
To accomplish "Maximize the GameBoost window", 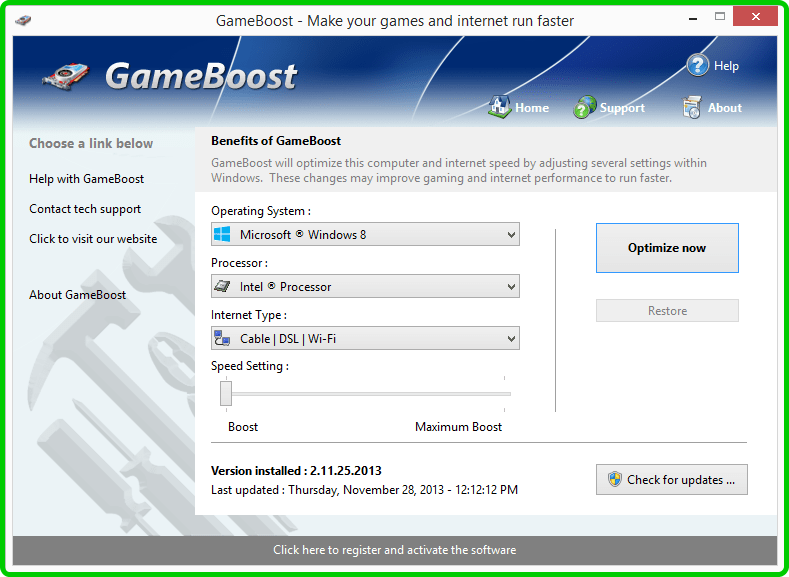I will pos(720,17).
